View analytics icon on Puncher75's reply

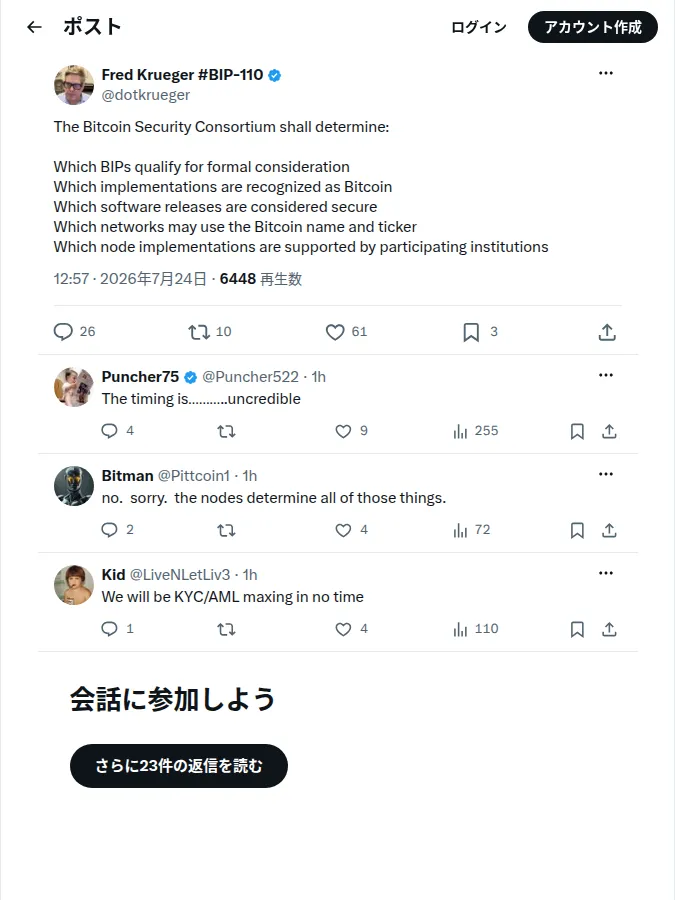[460, 431]
